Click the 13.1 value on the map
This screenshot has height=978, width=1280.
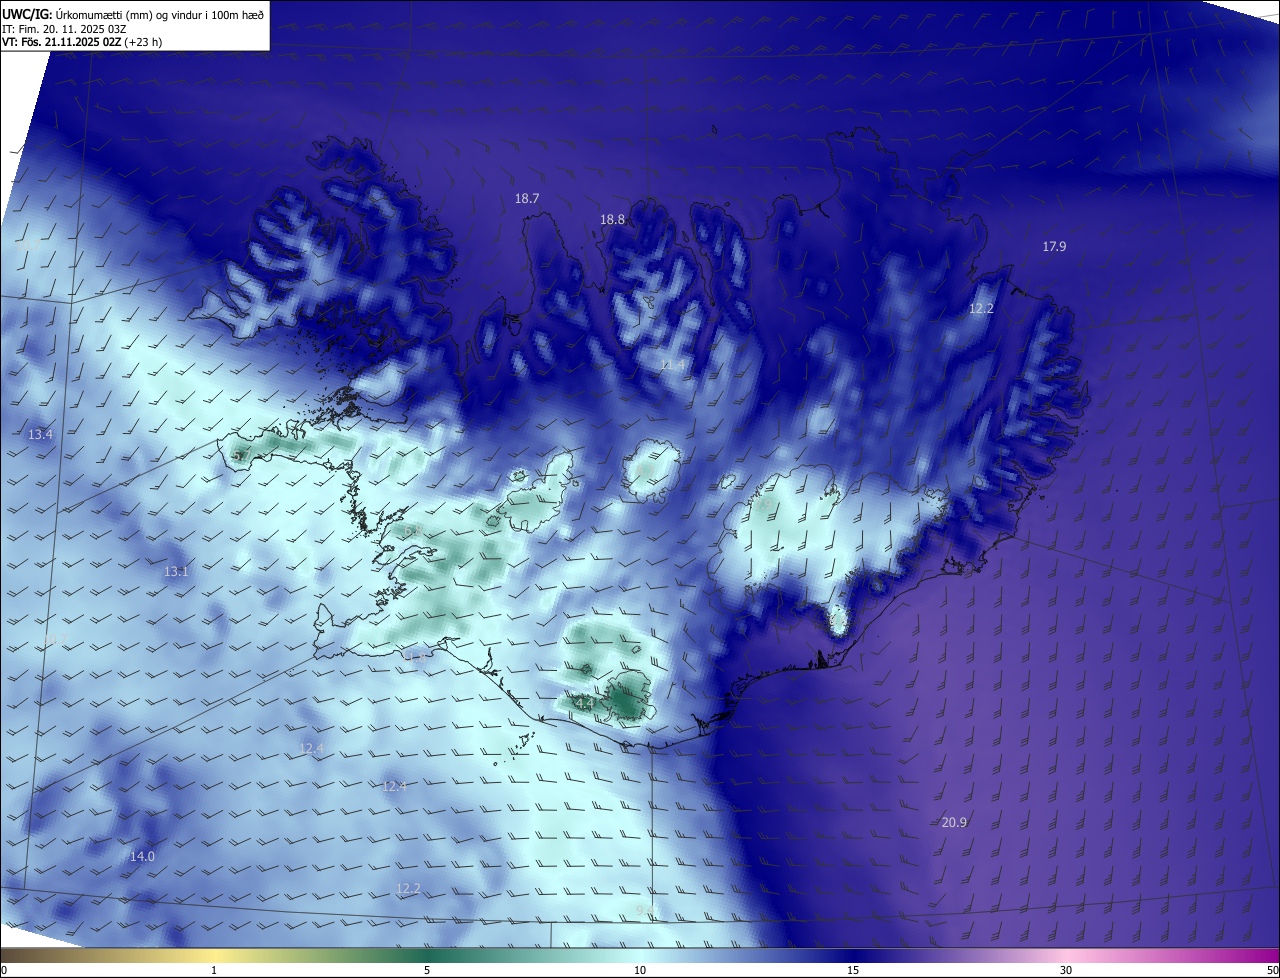tap(176, 572)
